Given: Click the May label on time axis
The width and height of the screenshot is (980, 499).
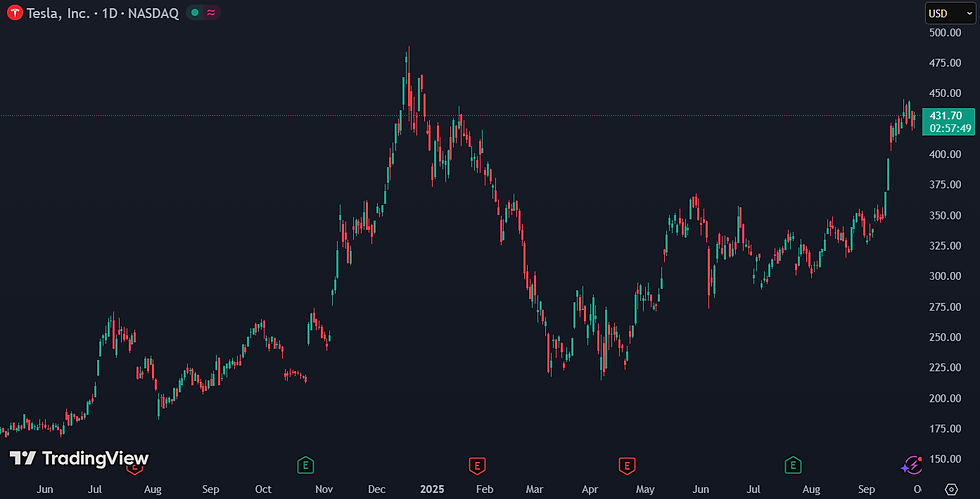Looking at the screenshot, I should (x=645, y=489).
